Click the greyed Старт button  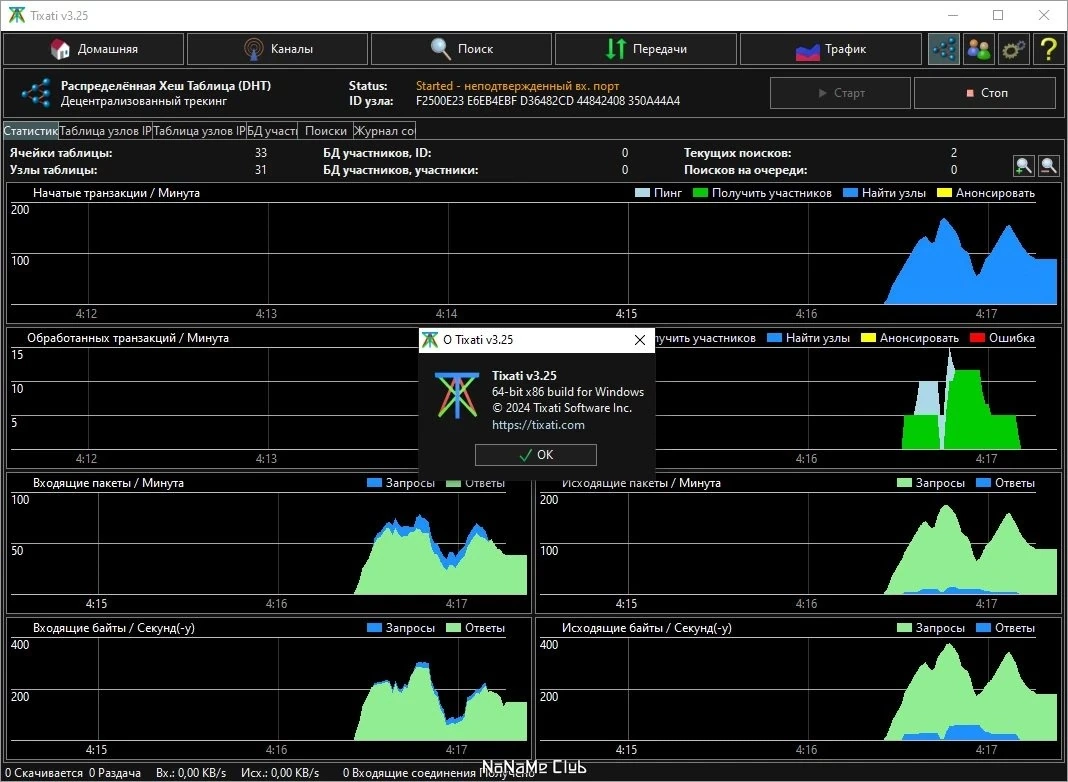click(840, 93)
